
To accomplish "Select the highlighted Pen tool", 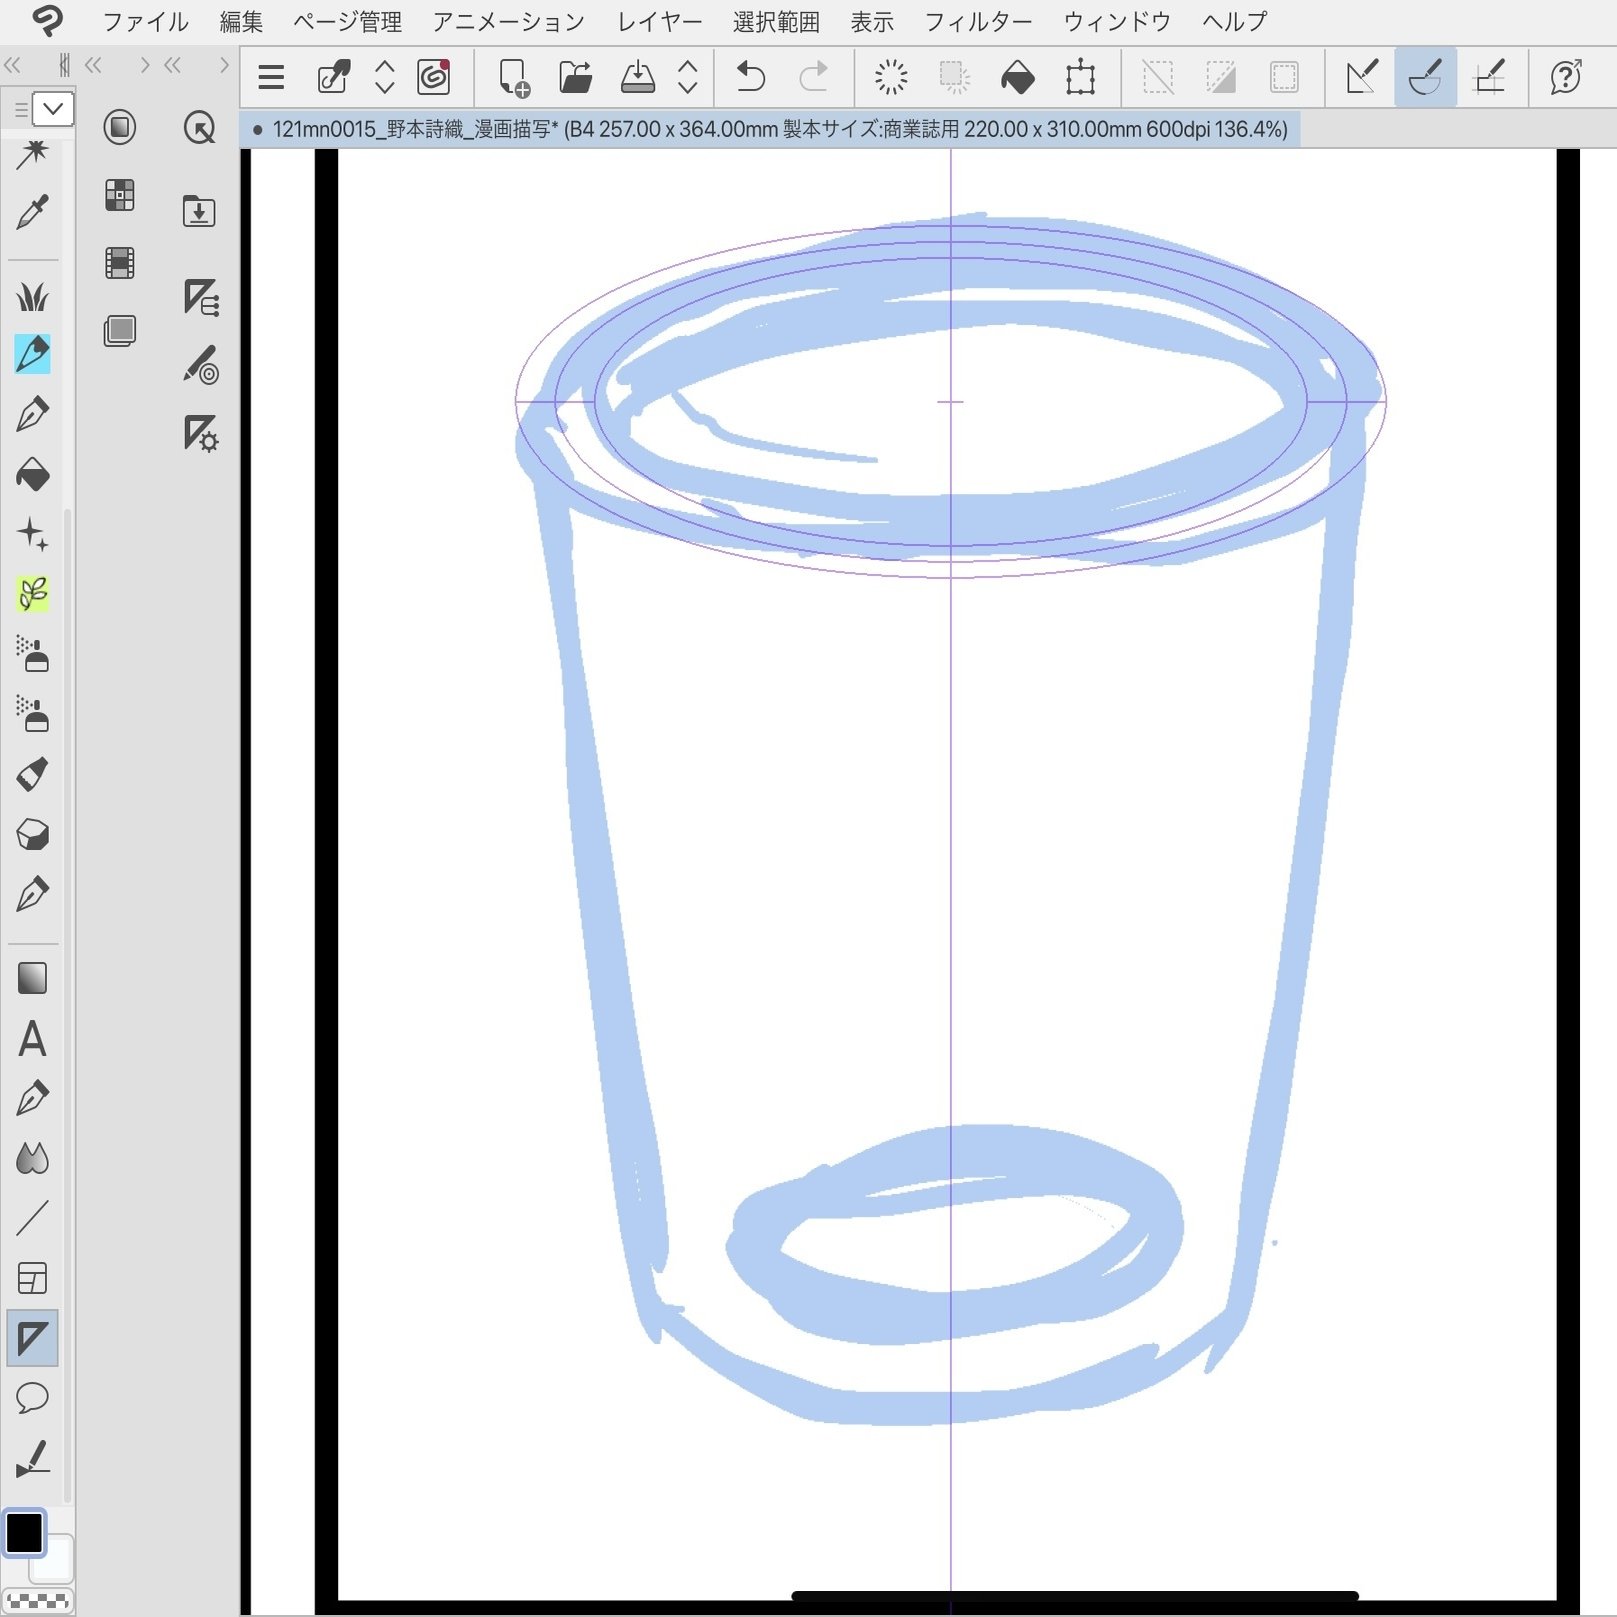I will [33, 354].
